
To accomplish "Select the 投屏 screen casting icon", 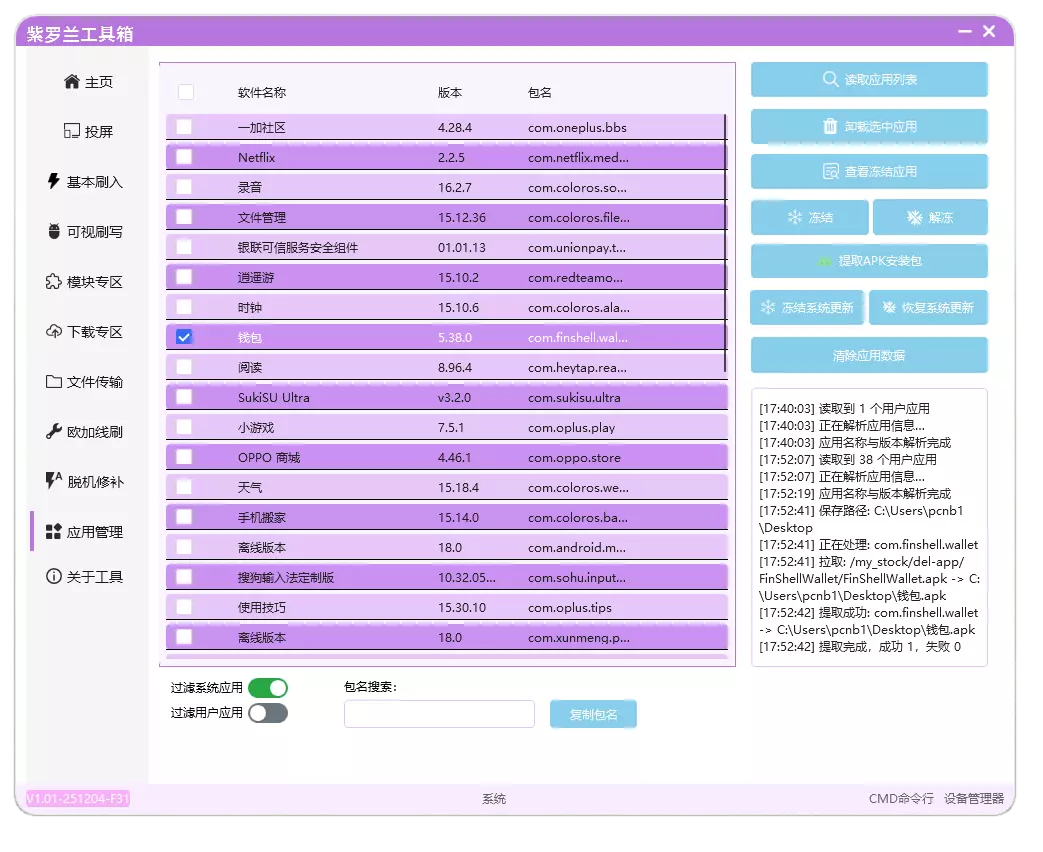I will coord(69,133).
